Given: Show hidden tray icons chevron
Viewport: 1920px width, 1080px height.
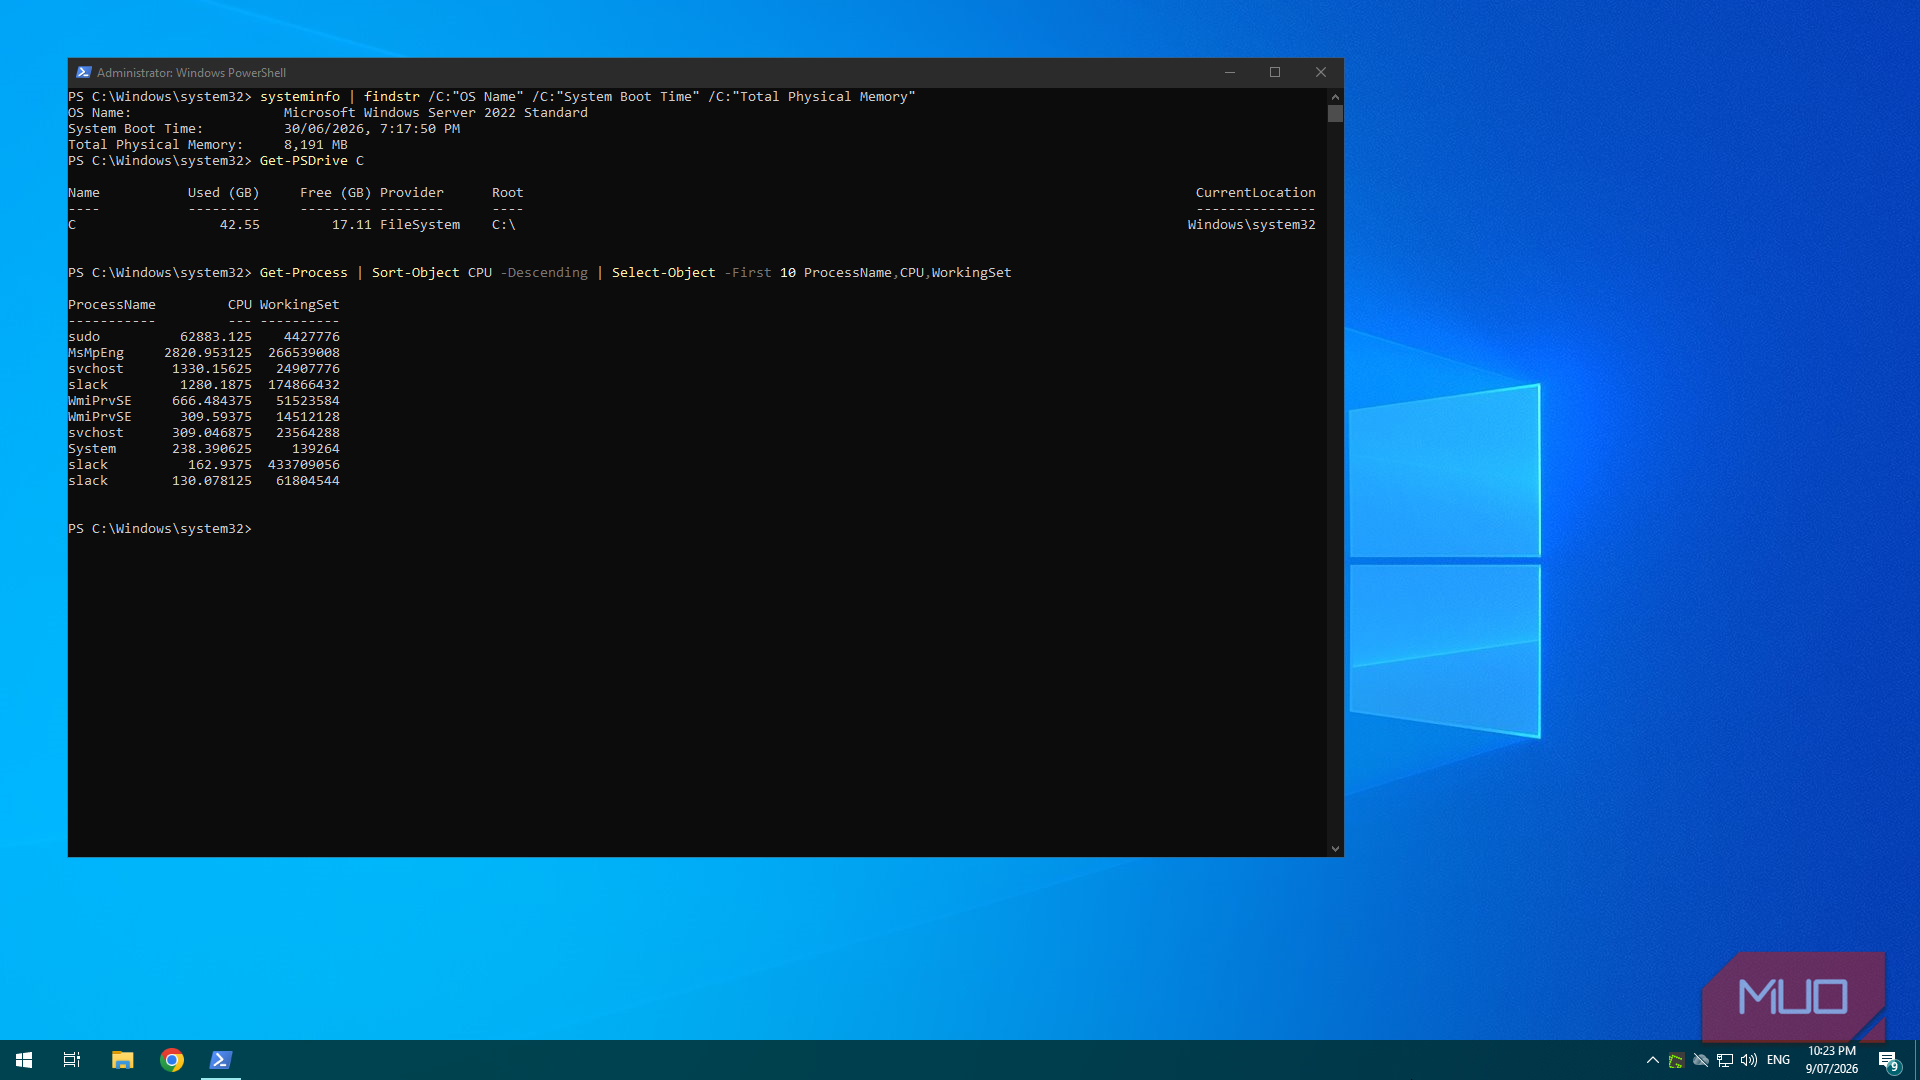Looking at the screenshot, I should [1652, 1060].
